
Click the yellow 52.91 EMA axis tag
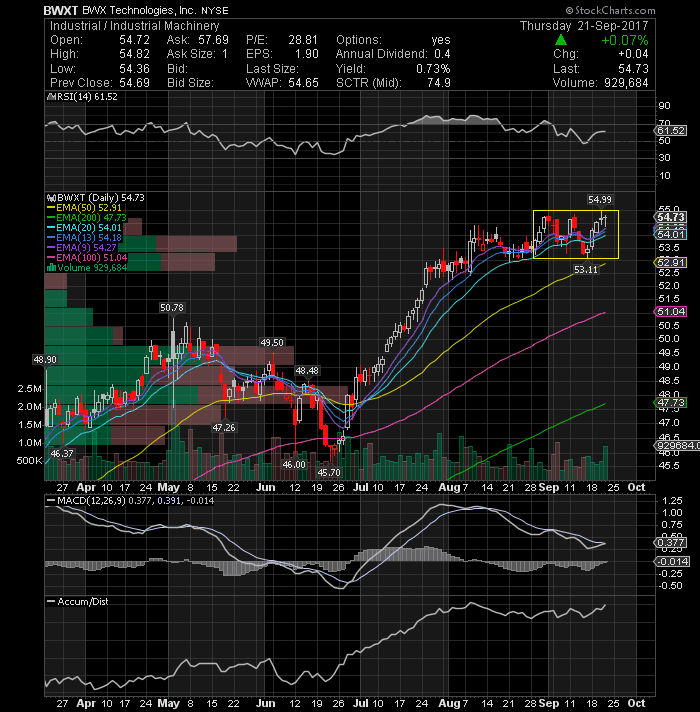670,262
